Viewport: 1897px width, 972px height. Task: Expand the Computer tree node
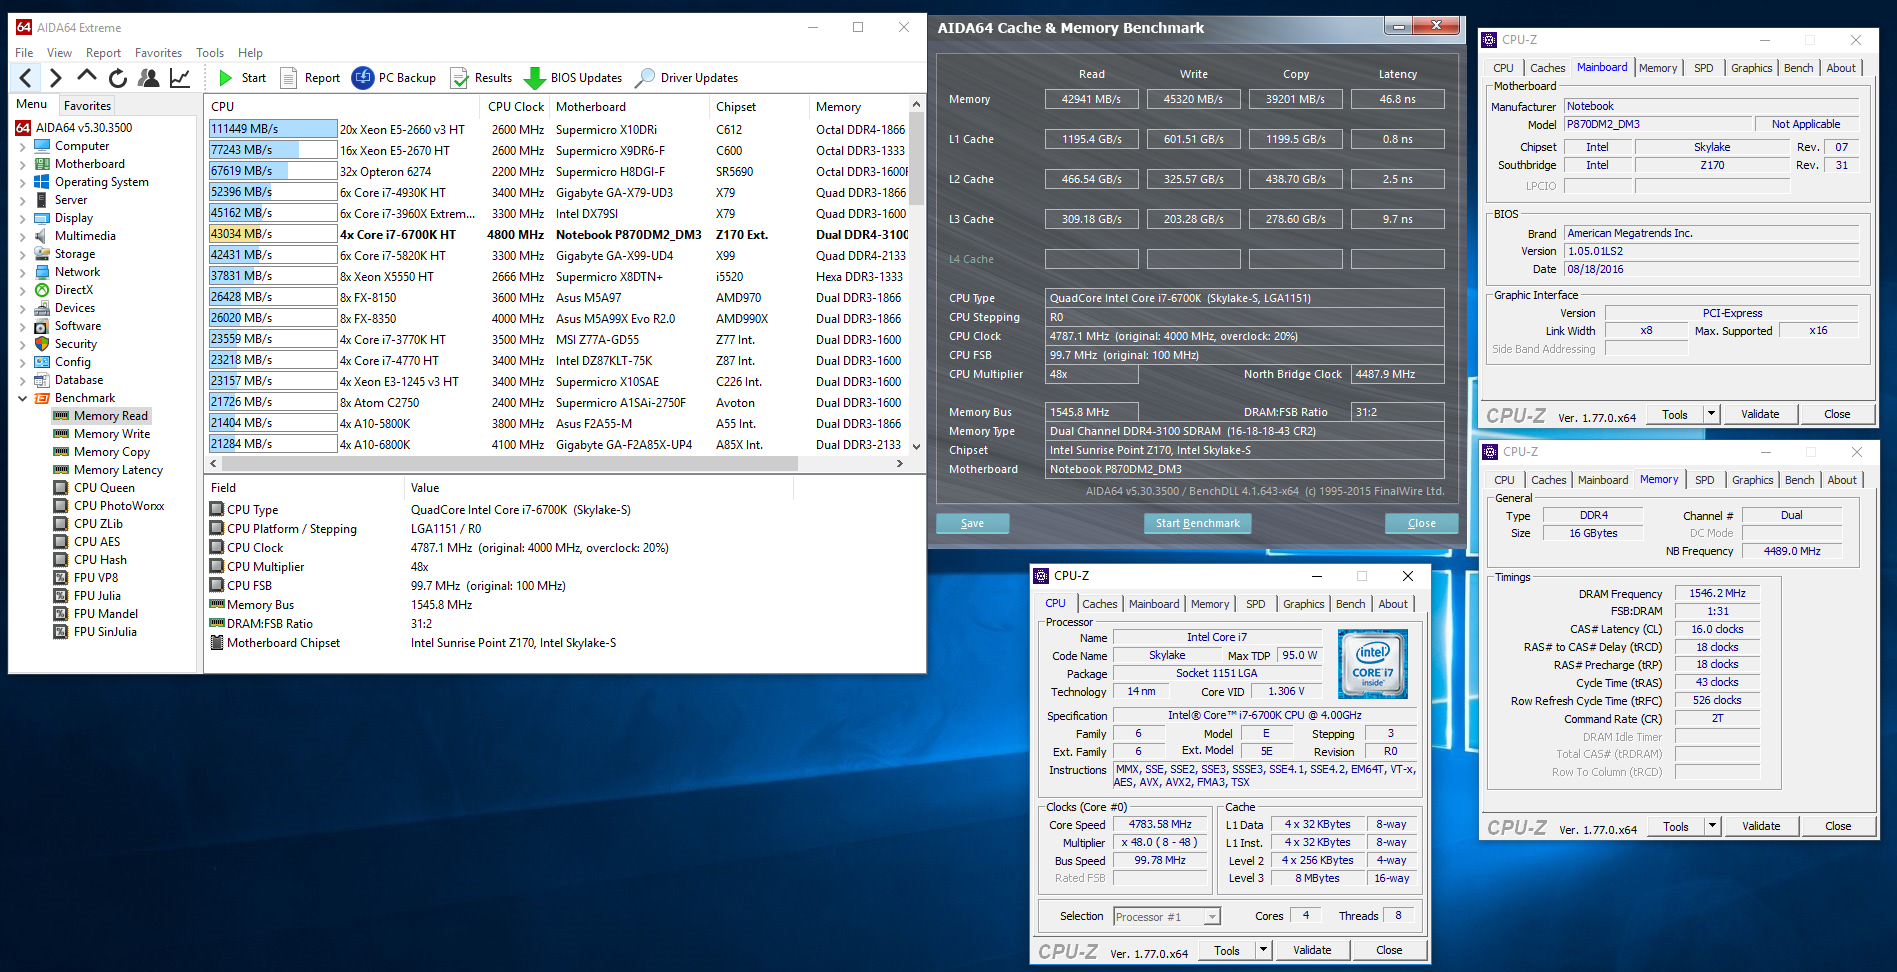[22, 146]
